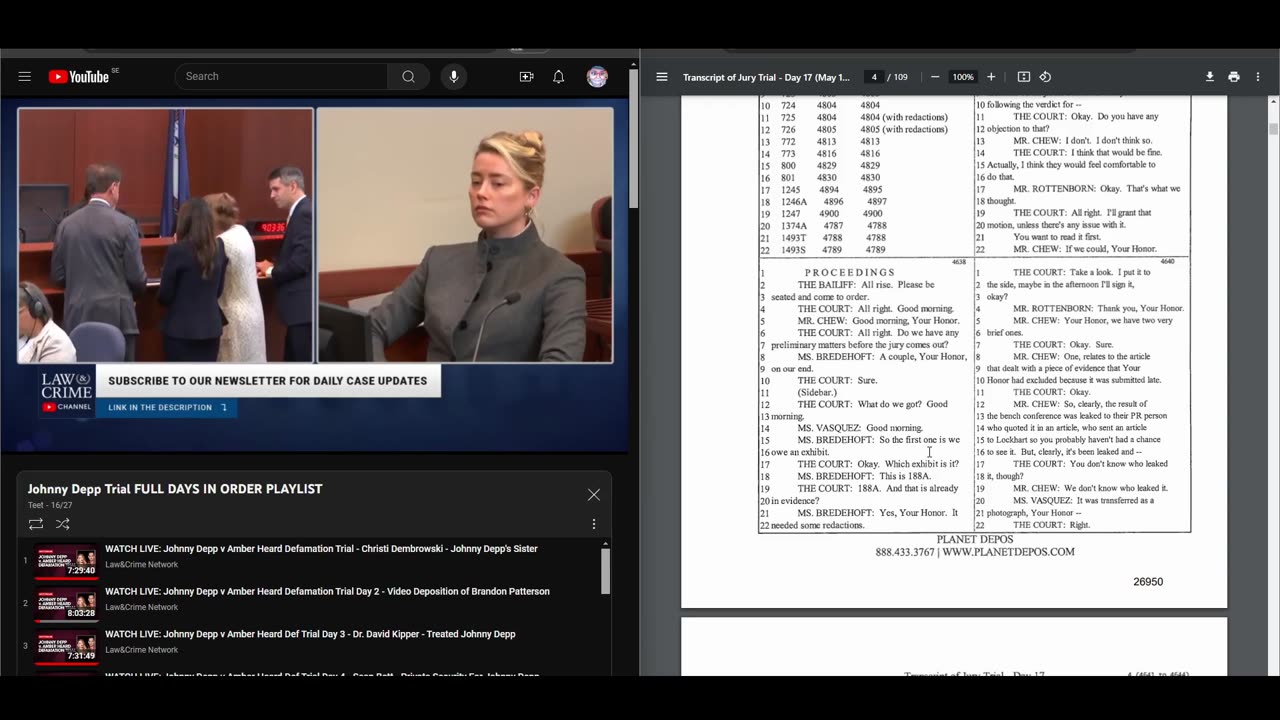Play the Christi Dembrowski trial video thumbnail
Image resolution: width=1280 pixels, height=720 pixels.
67,561
